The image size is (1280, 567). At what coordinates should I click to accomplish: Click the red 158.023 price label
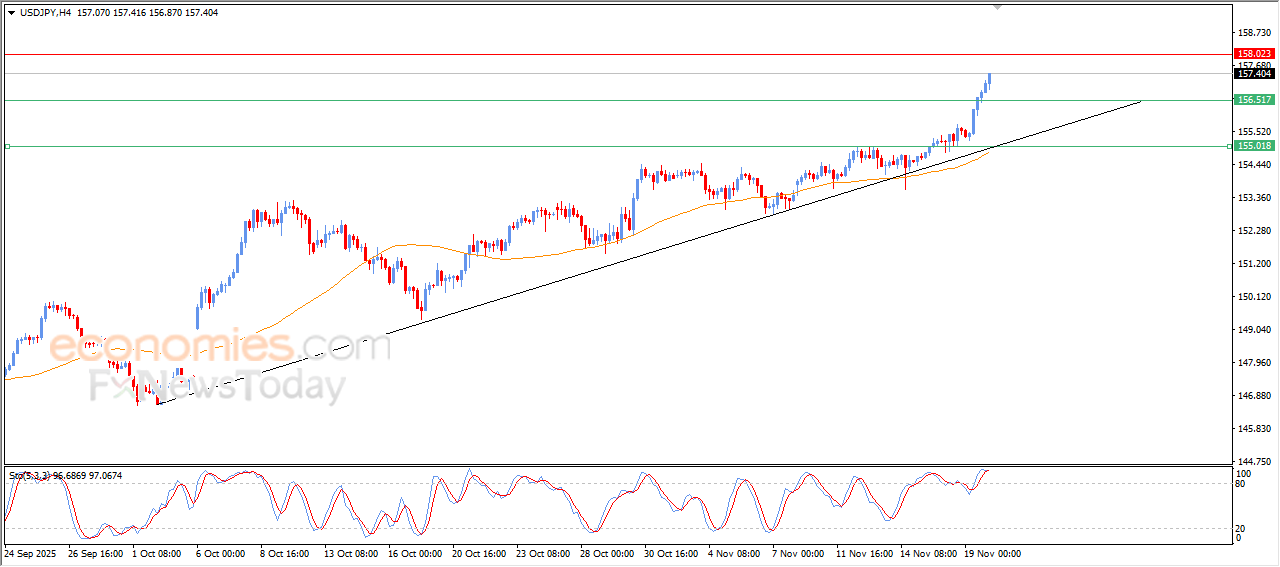(1254, 54)
